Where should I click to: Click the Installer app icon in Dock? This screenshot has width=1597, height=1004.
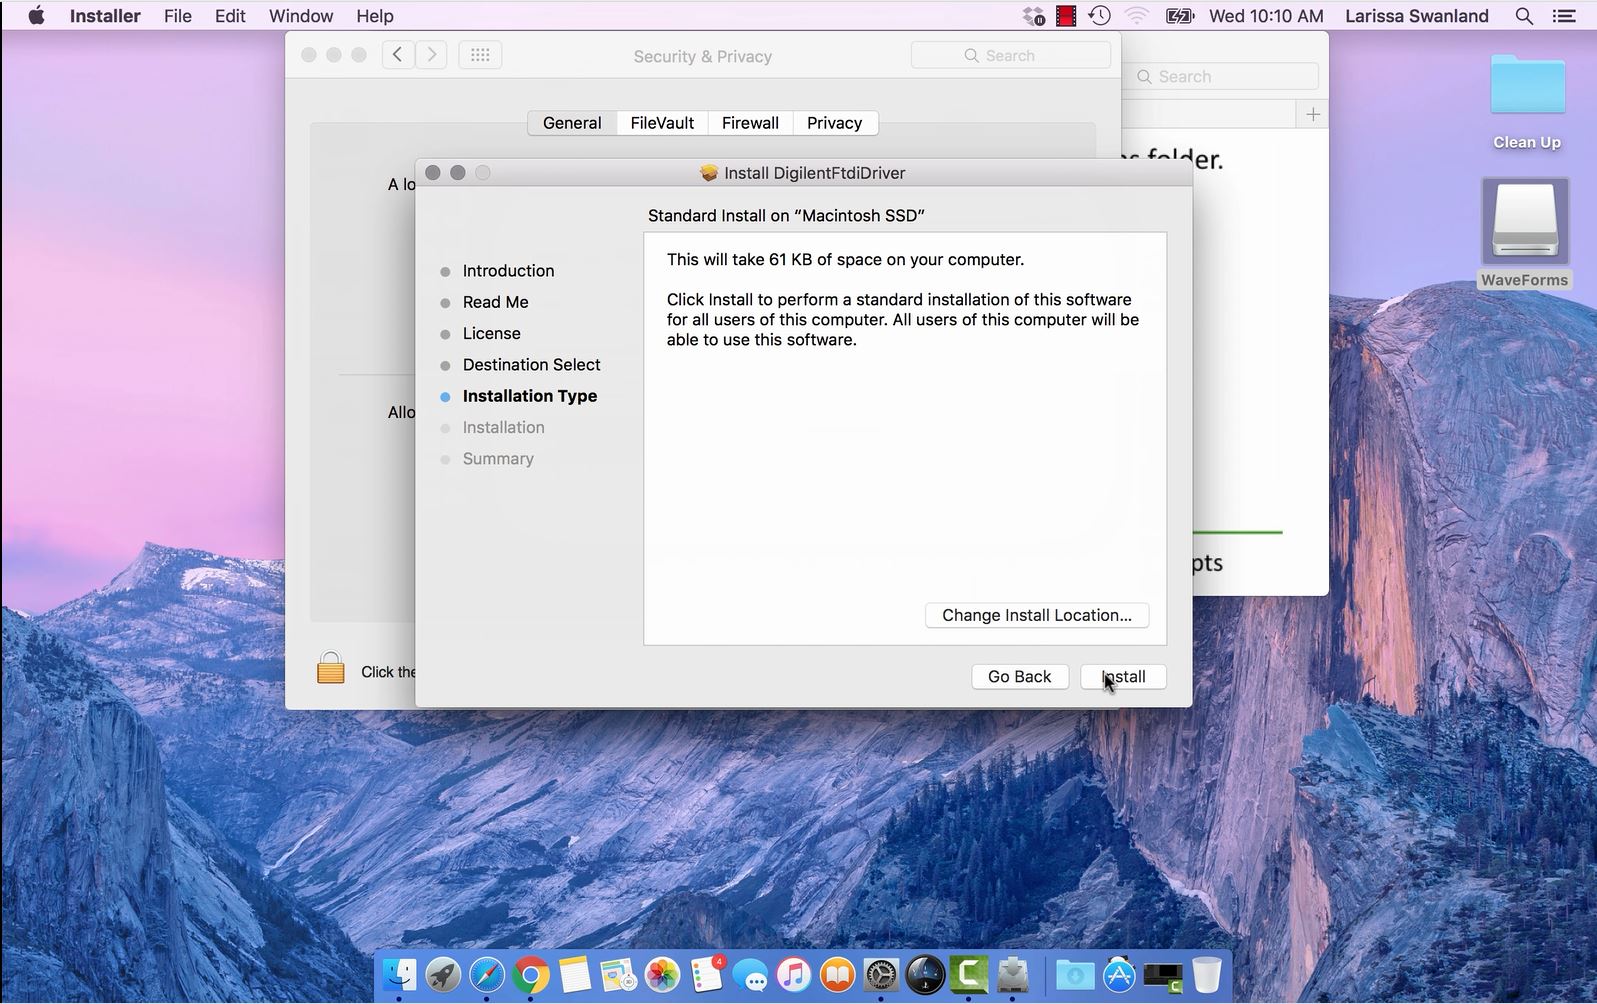coord(1013,974)
